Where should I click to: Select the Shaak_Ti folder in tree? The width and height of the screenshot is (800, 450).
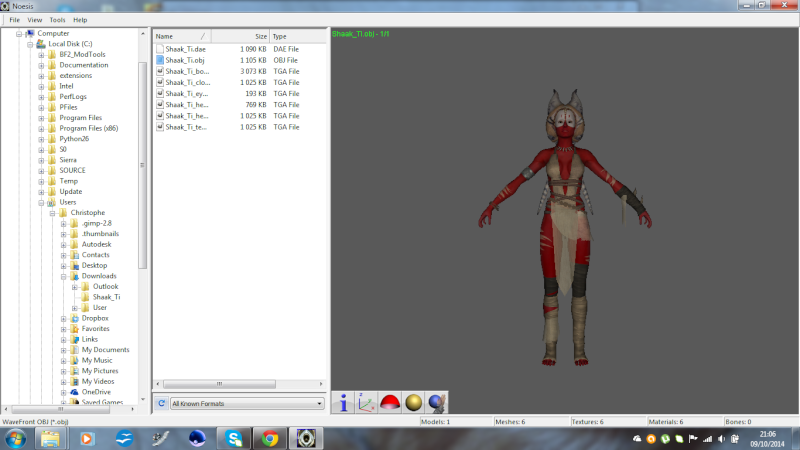coord(107,297)
